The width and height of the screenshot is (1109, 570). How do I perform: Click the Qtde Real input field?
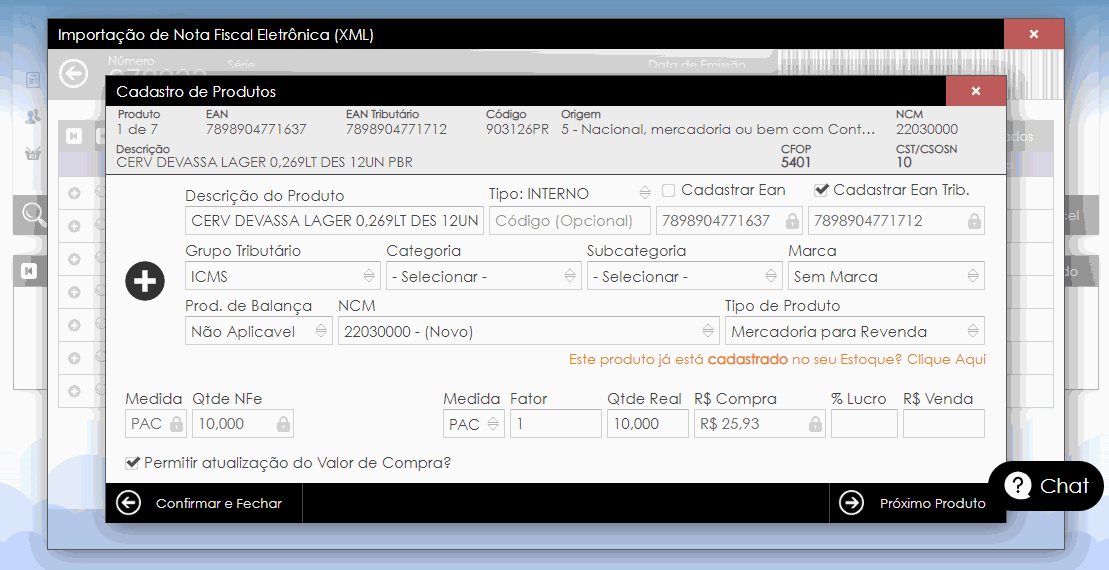(x=648, y=424)
